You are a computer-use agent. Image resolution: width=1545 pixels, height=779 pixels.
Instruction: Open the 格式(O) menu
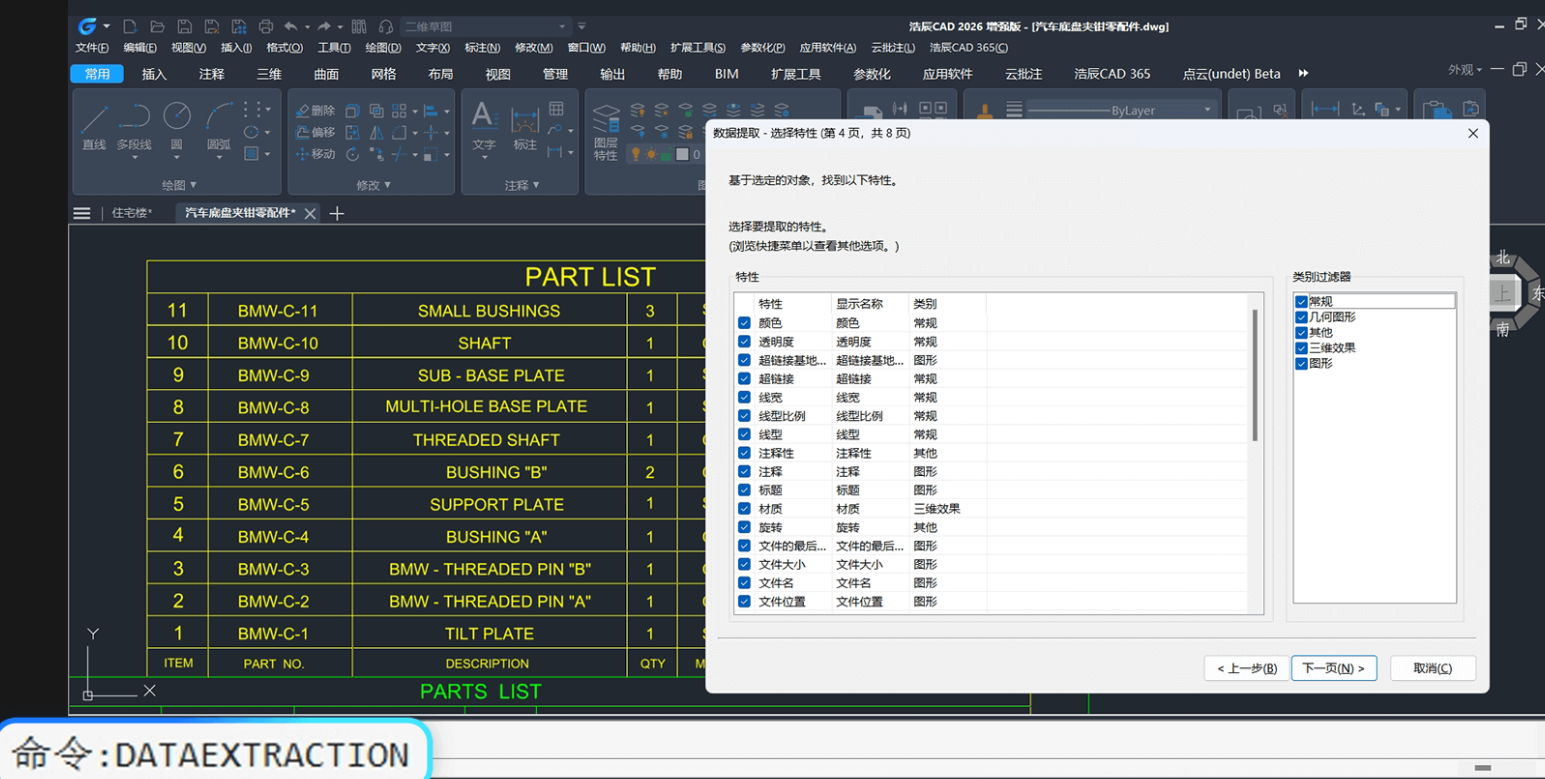point(284,48)
